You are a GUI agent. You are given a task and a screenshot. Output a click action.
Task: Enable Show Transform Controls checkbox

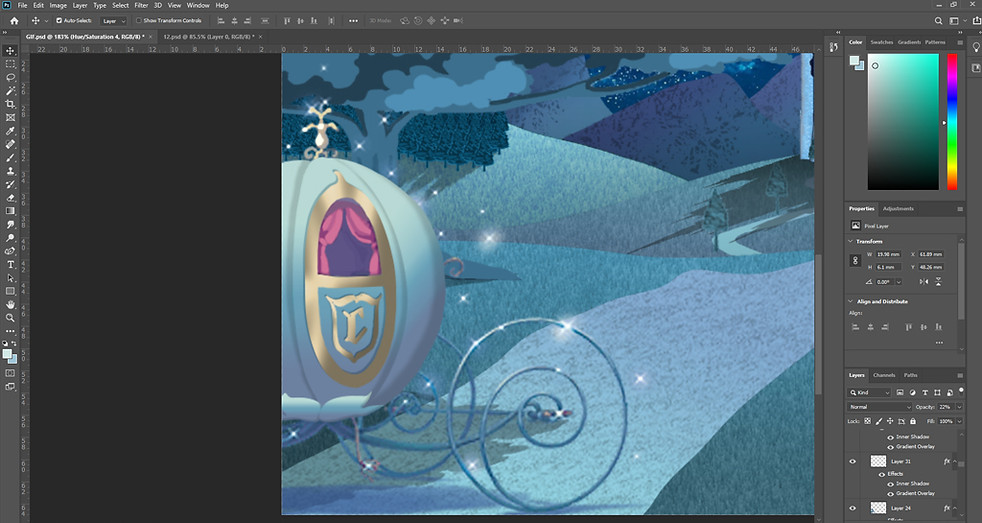coord(139,21)
